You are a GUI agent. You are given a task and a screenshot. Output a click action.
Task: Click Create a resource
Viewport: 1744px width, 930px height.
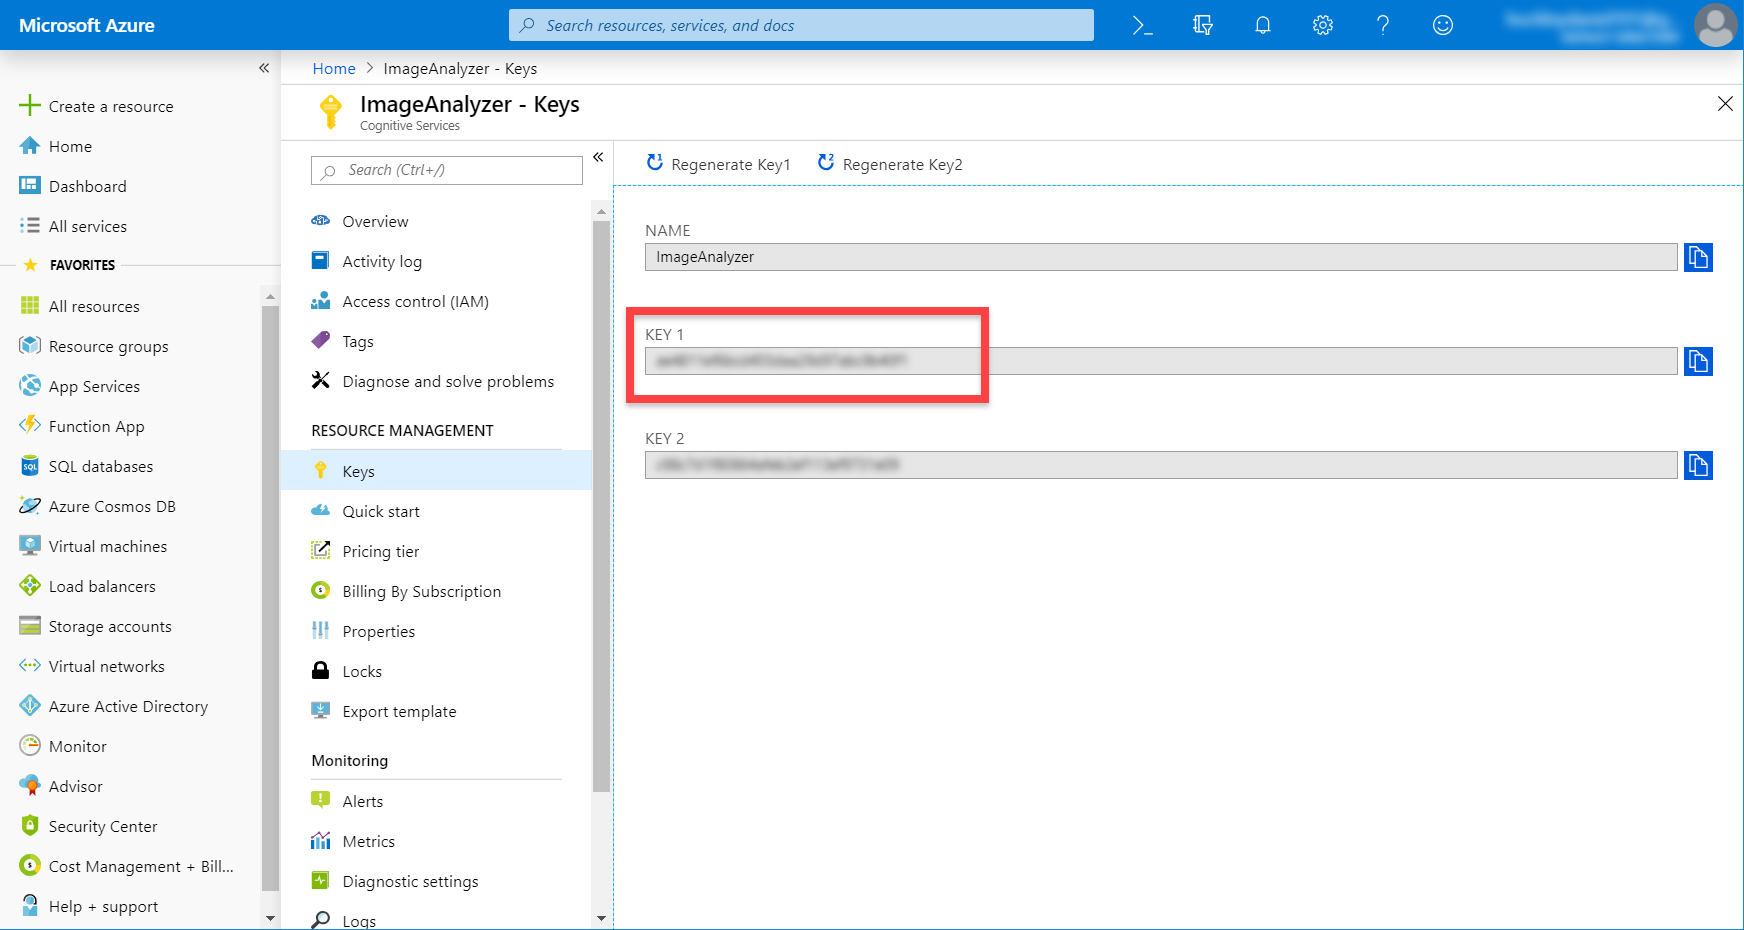point(96,106)
